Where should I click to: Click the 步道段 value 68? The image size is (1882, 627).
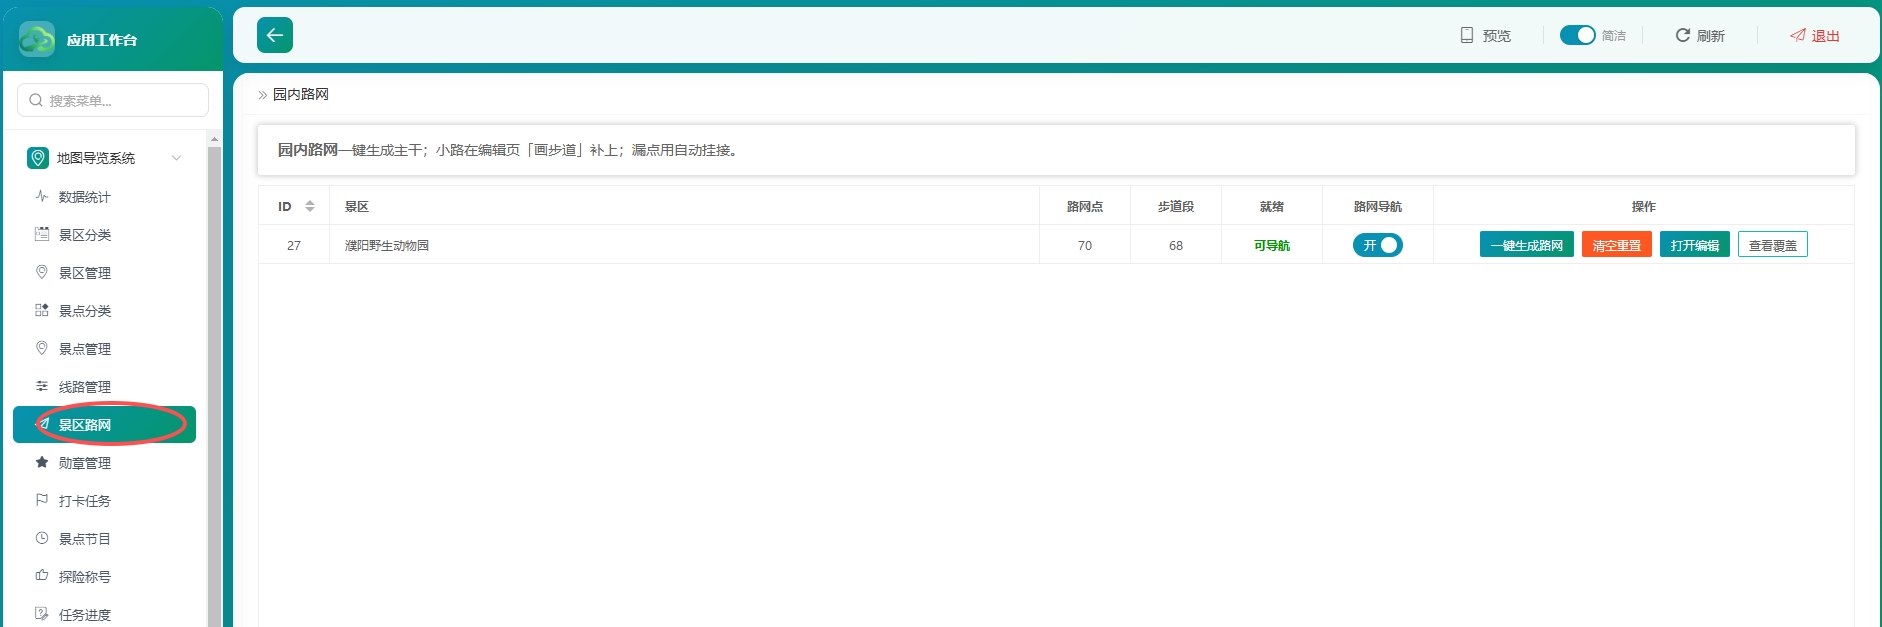click(1176, 245)
